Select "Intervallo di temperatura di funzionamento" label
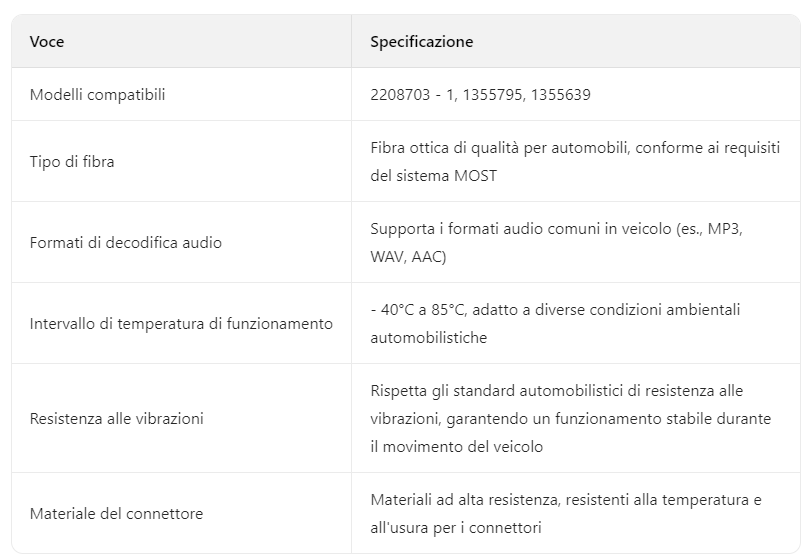 pos(181,324)
